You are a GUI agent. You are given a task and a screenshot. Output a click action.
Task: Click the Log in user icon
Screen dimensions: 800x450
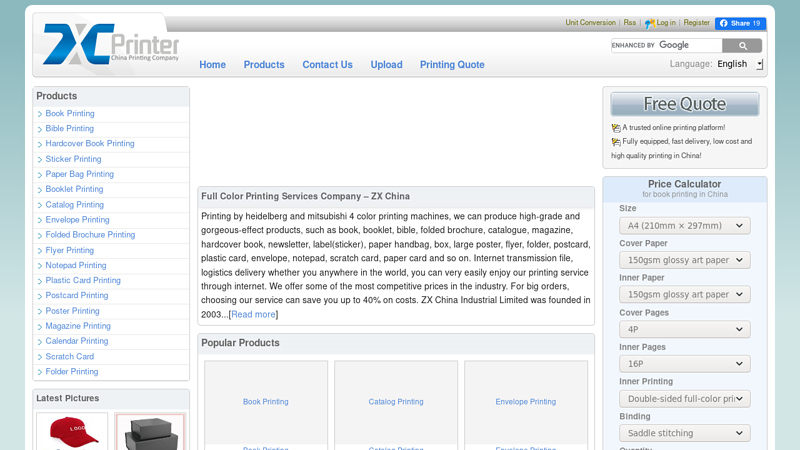[x=649, y=23]
